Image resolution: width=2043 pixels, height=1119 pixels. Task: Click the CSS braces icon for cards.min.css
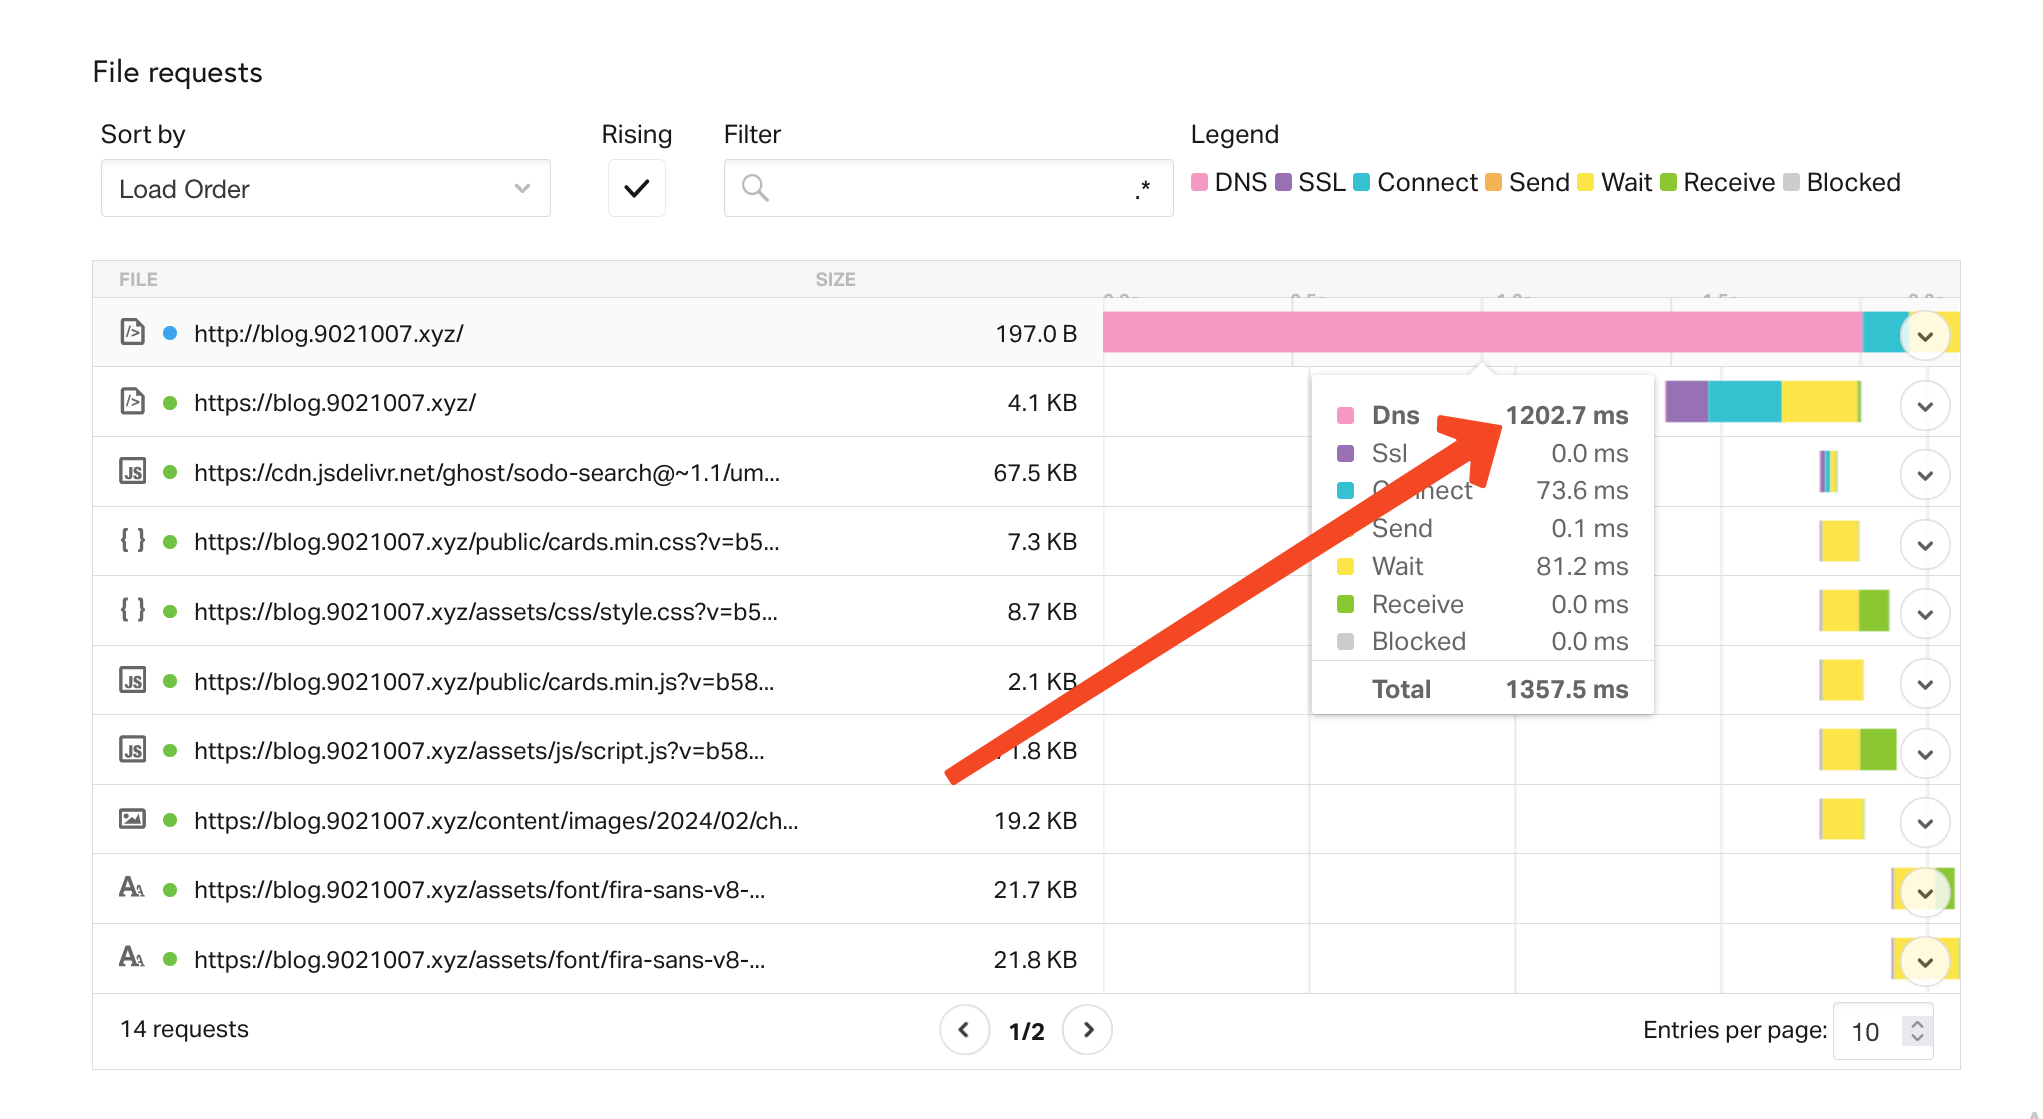[x=132, y=540]
